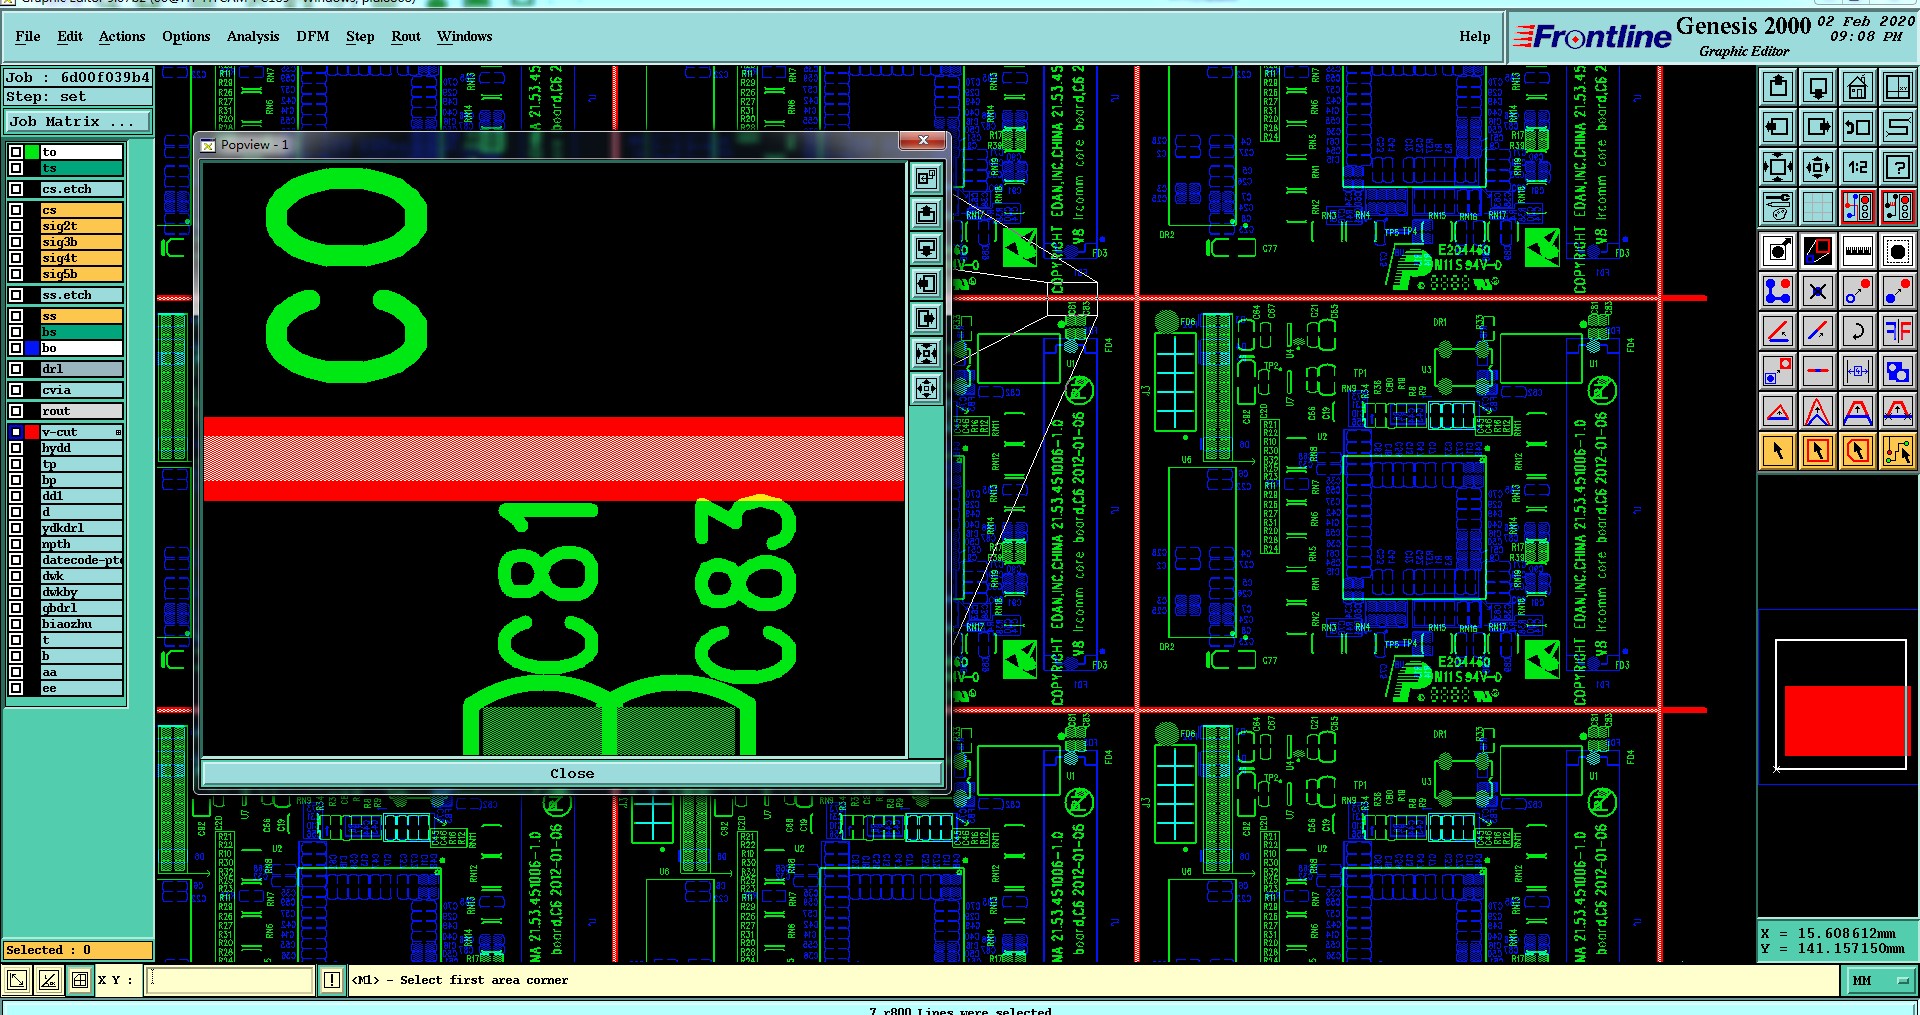Click the zoom in expand icon in main toolbar

[1778, 167]
